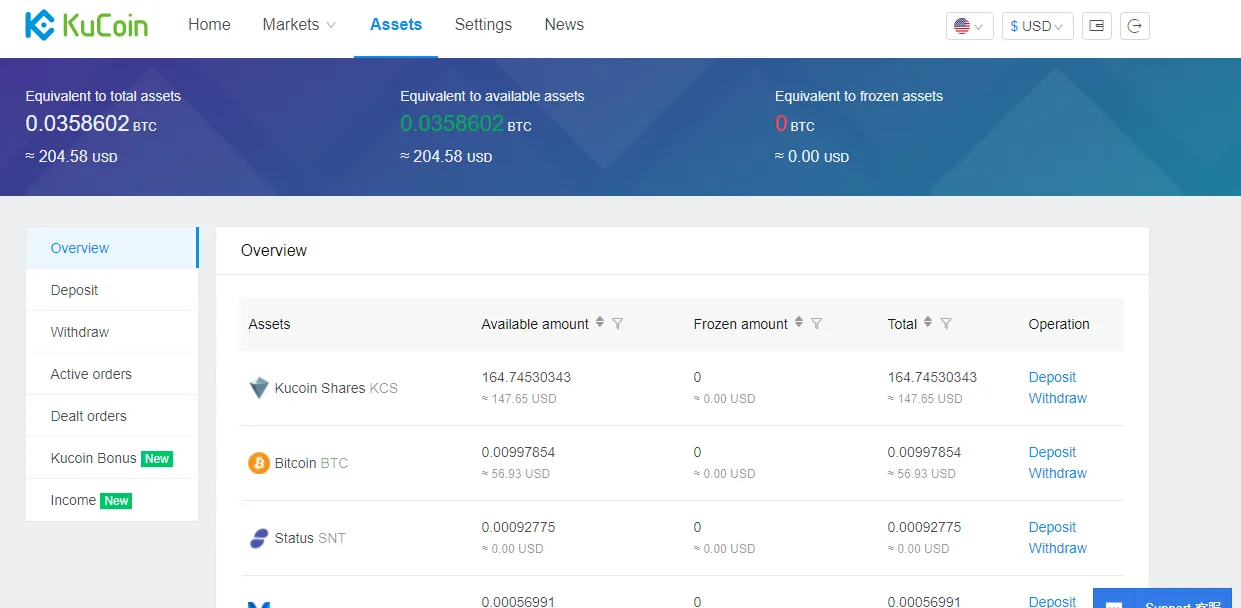Open the language flag selector

coord(969,26)
